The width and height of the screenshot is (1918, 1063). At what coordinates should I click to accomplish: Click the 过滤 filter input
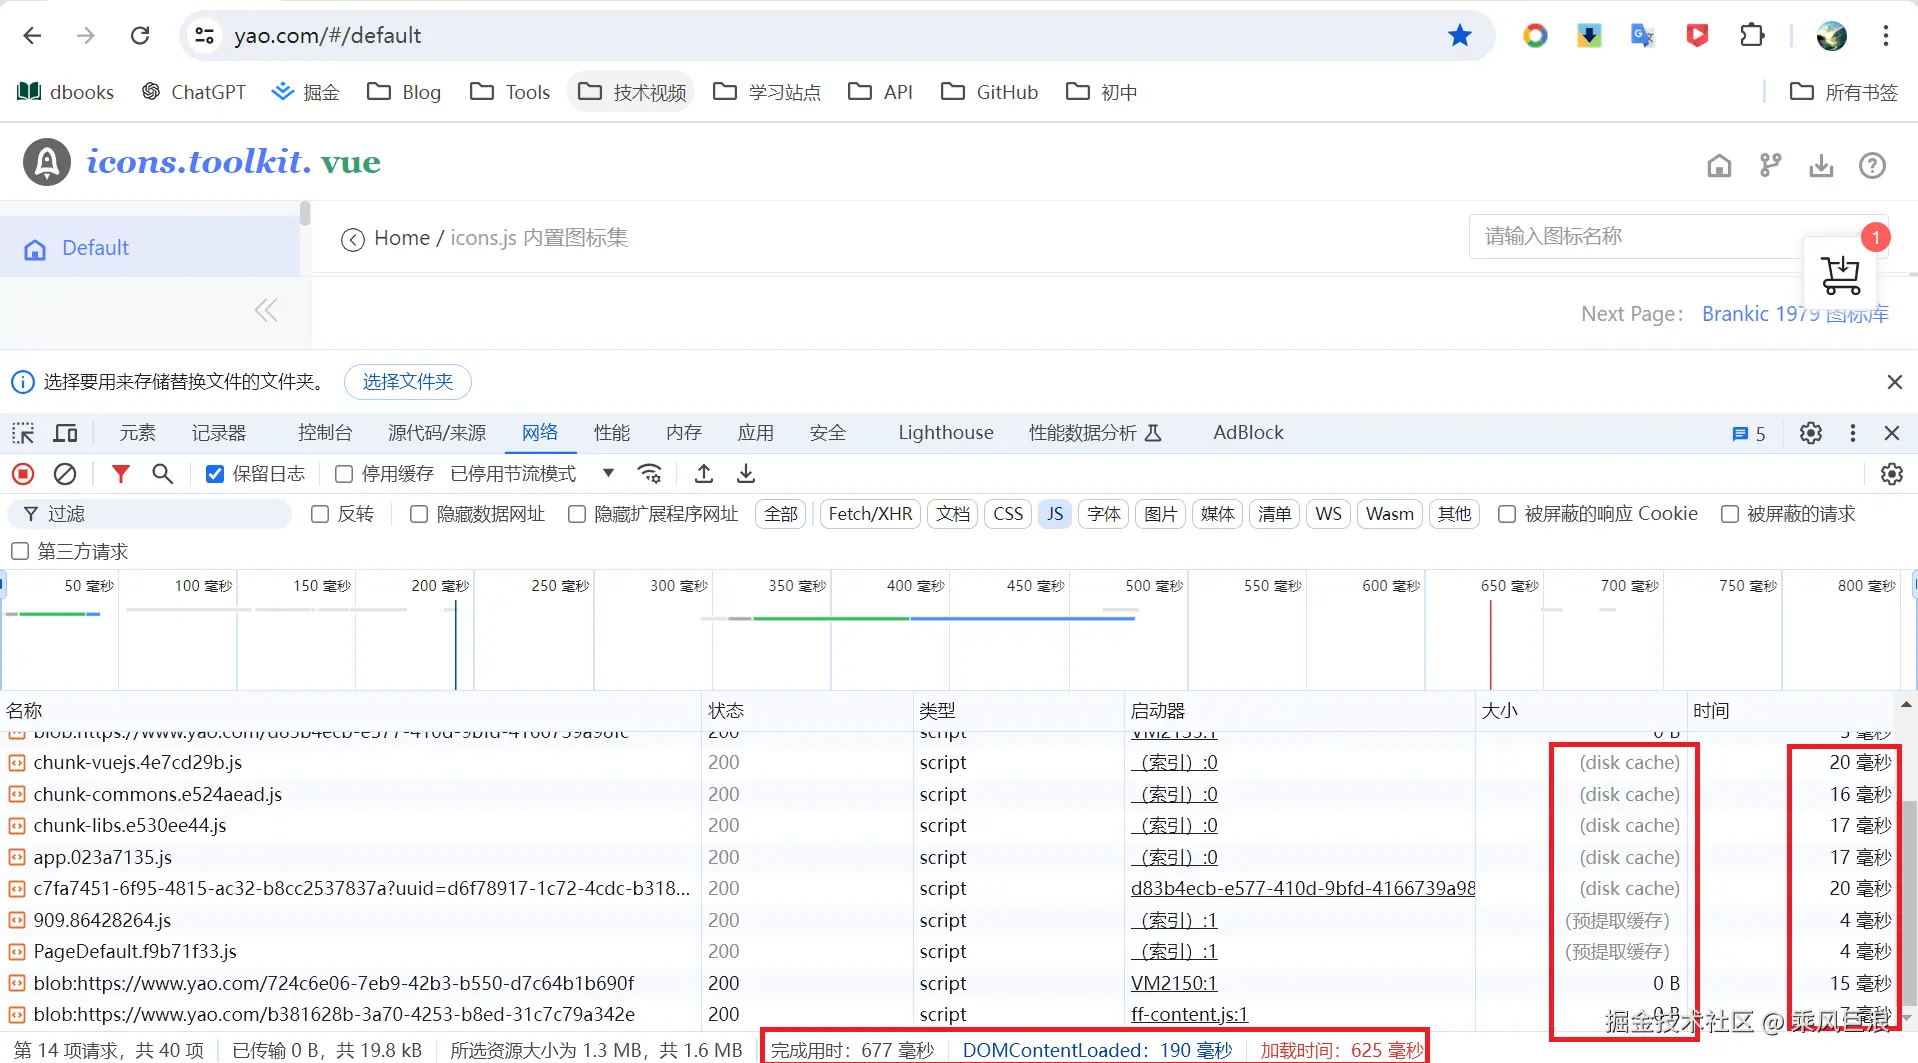click(150, 514)
